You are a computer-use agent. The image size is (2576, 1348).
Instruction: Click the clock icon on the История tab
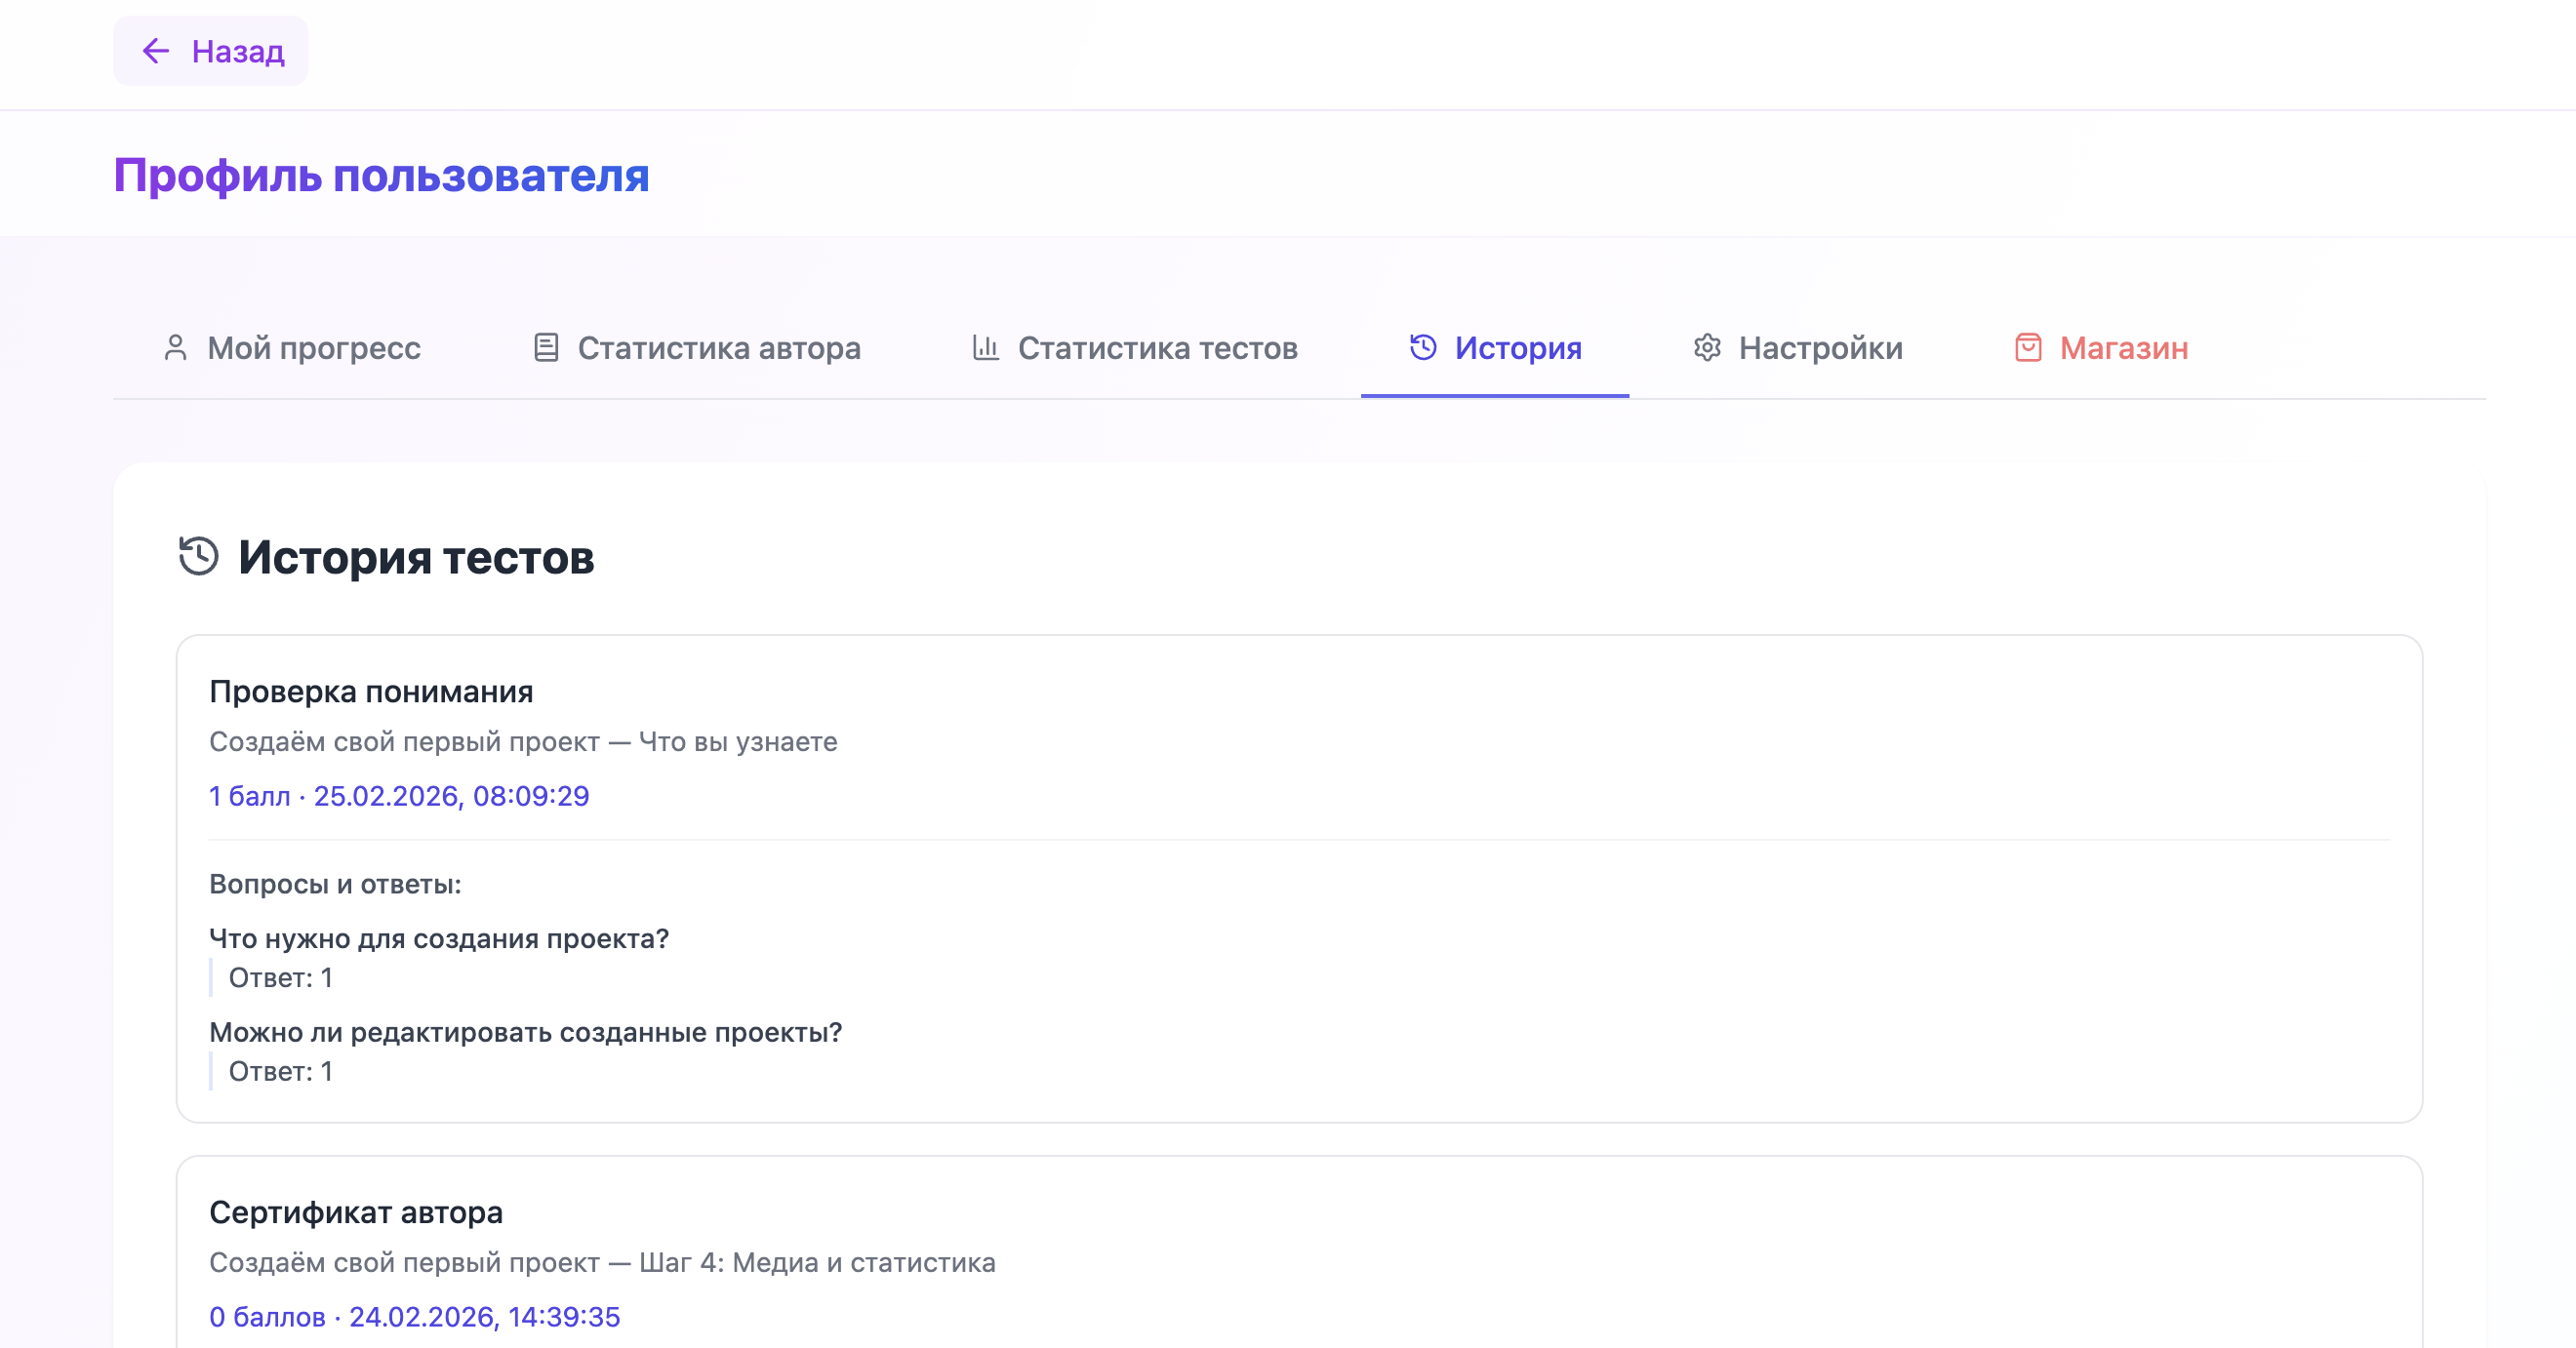(x=1423, y=348)
